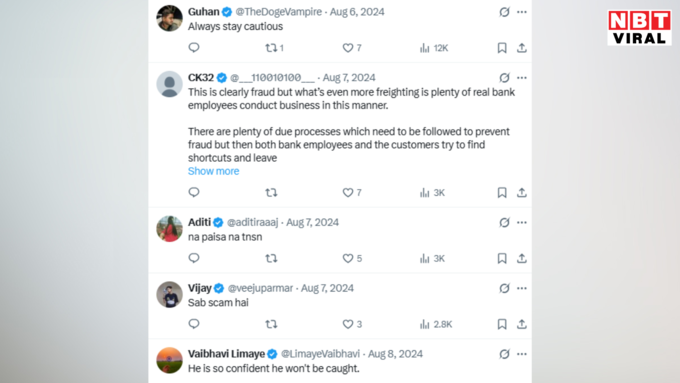This screenshot has width=680, height=383.
Task: Like CK32's tweet about bank fraud
Action: [352, 193]
